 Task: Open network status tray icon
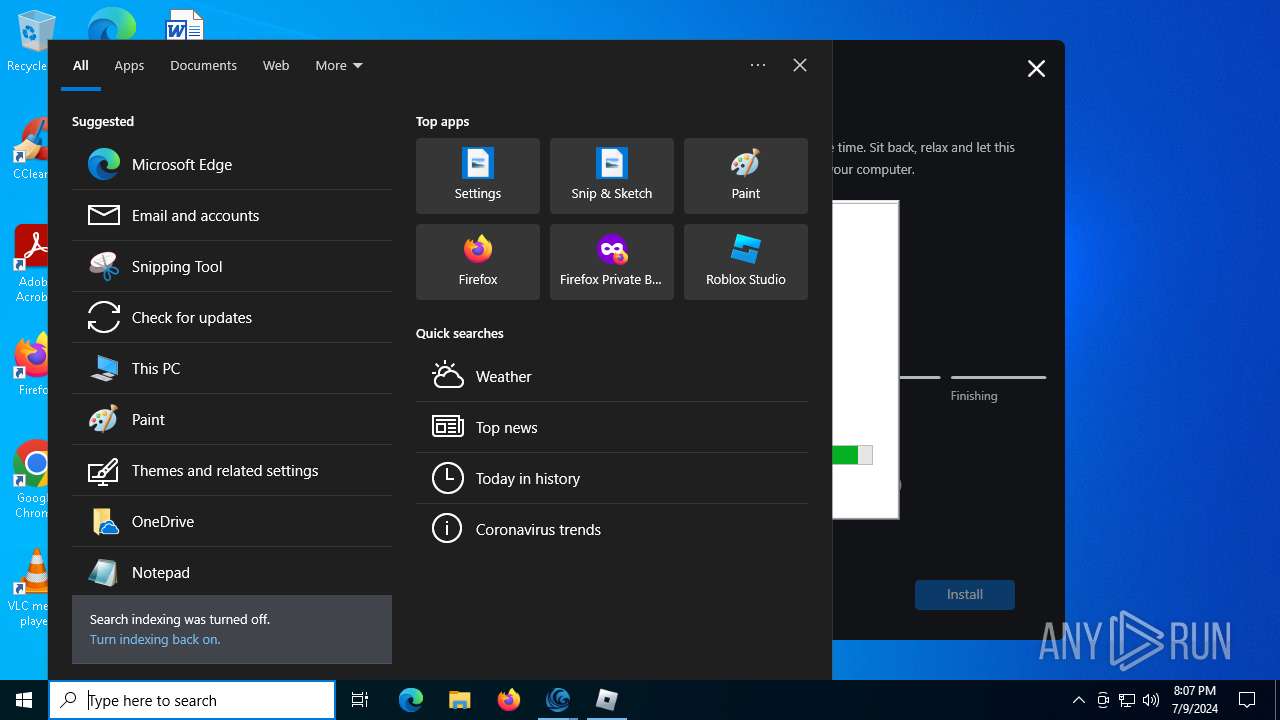(x=1127, y=700)
